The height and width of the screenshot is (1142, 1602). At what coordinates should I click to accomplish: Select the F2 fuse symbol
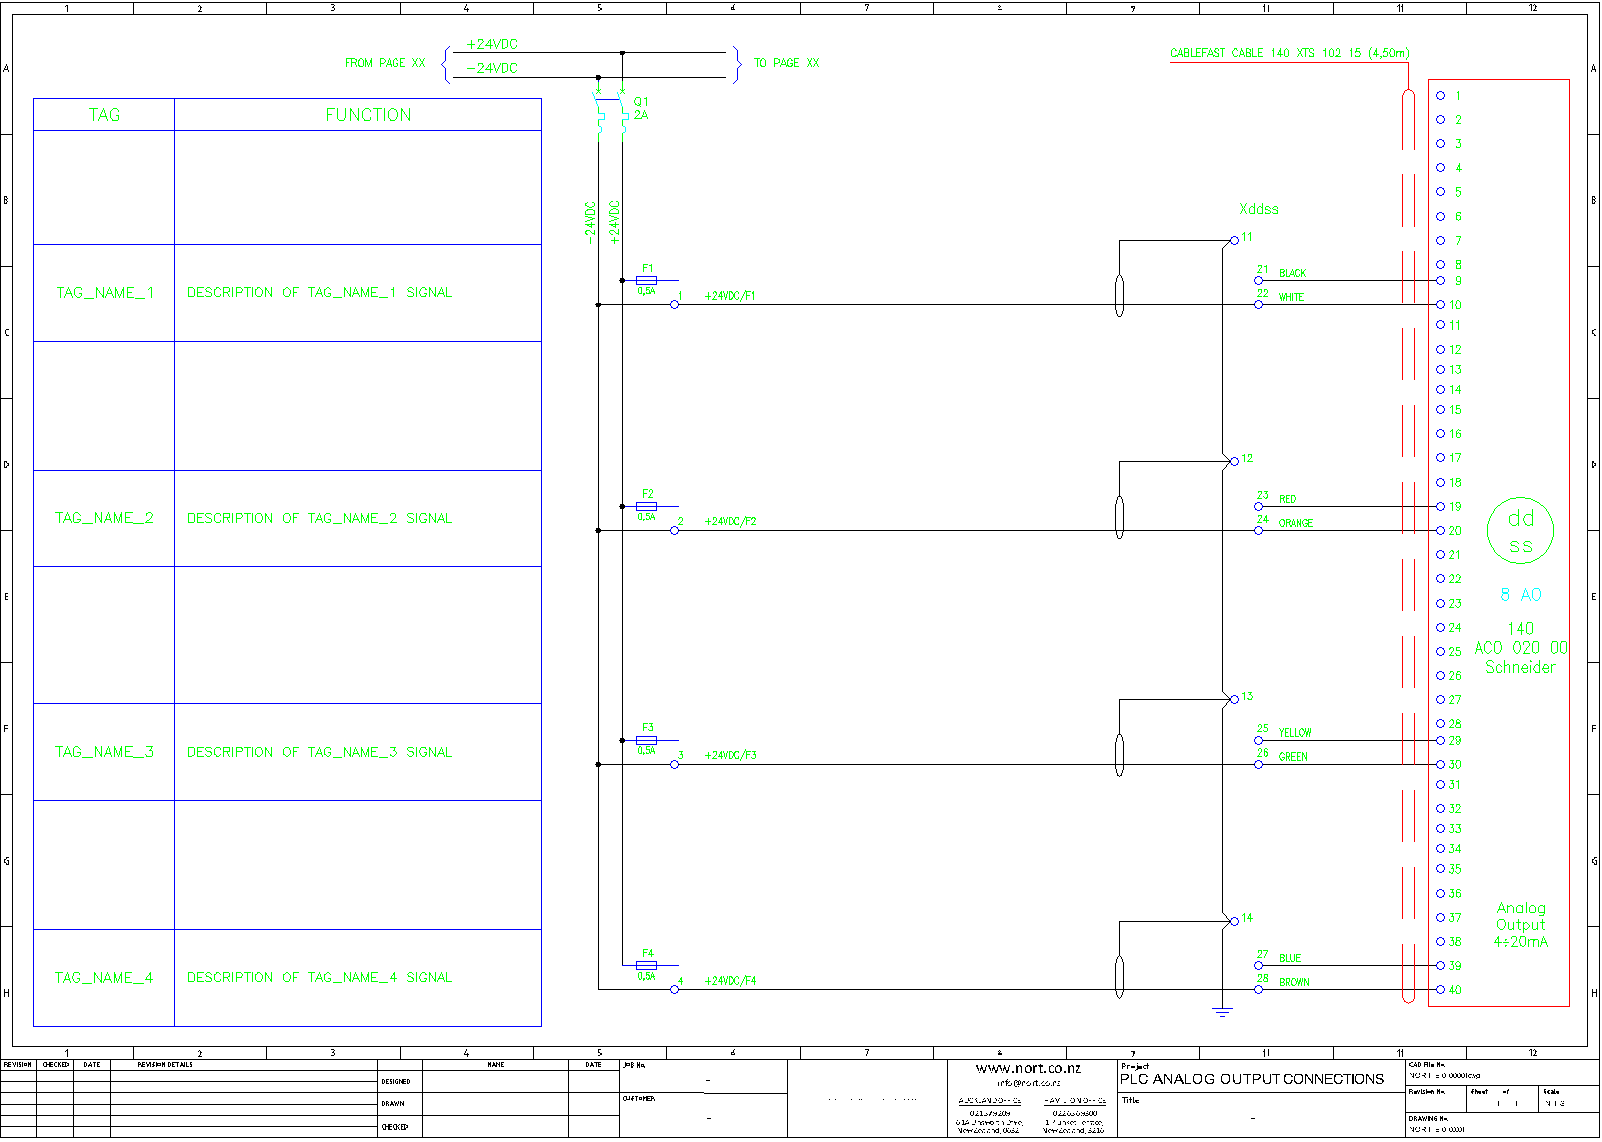pos(646,507)
